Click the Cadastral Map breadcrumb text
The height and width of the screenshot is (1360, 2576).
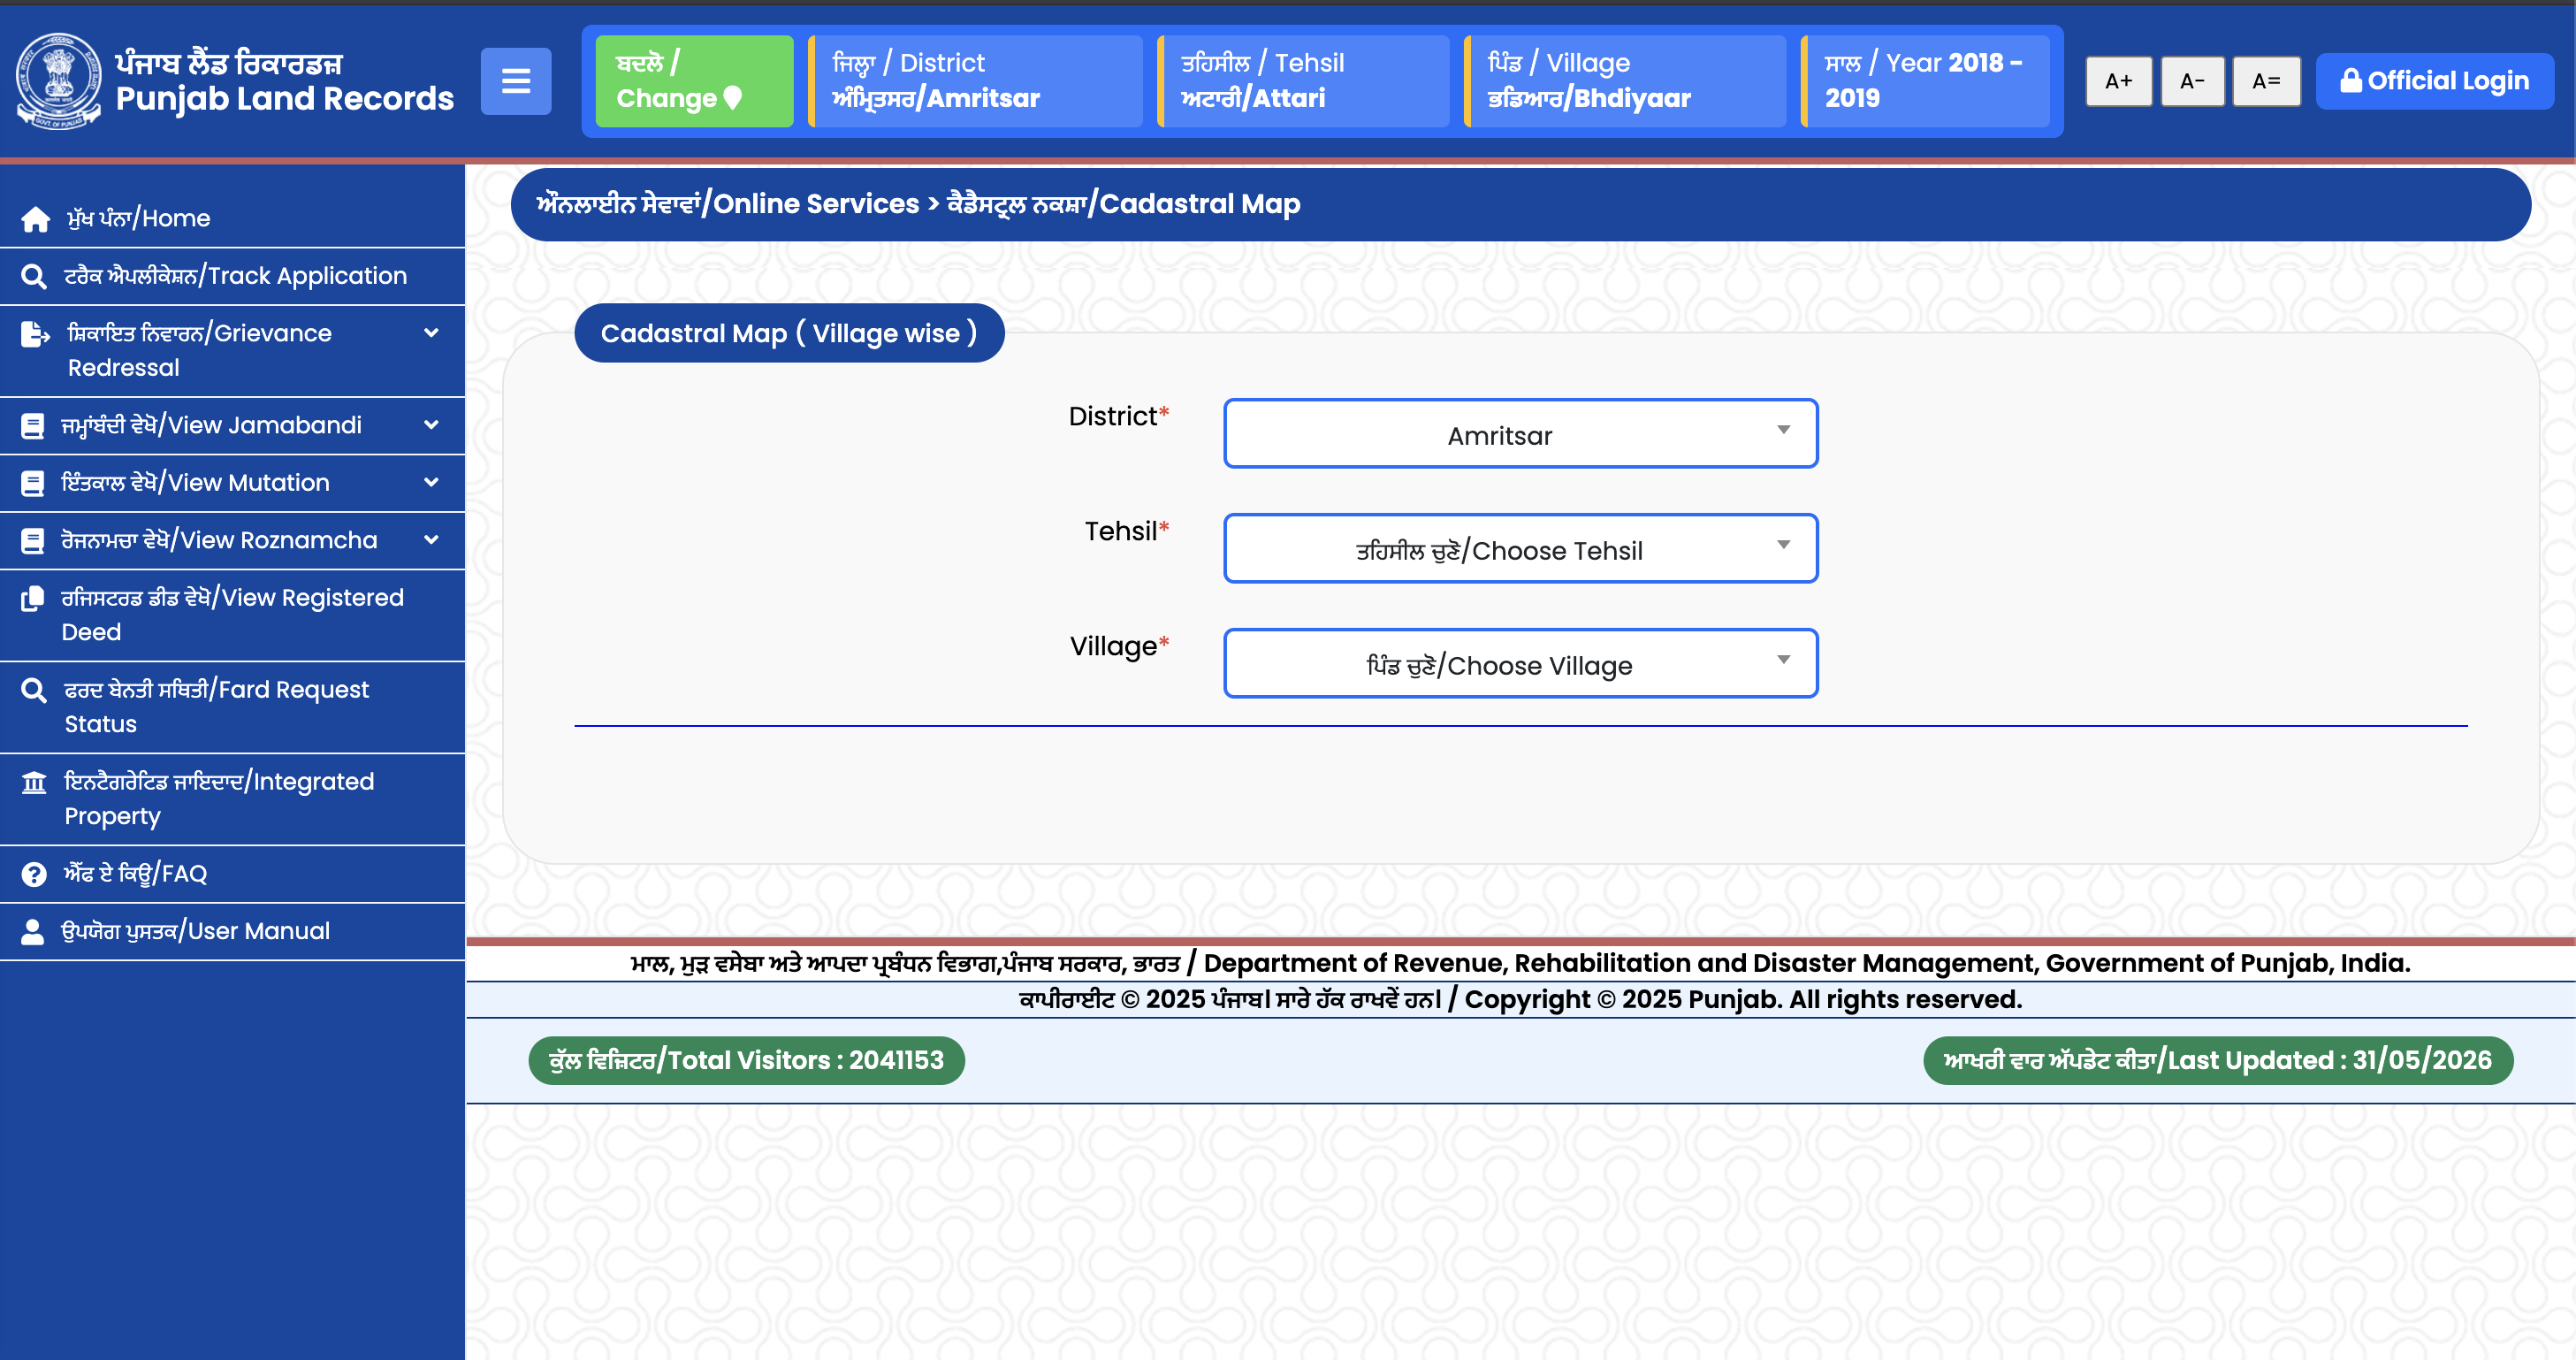pyautogui.click(x=1123, y=204)
